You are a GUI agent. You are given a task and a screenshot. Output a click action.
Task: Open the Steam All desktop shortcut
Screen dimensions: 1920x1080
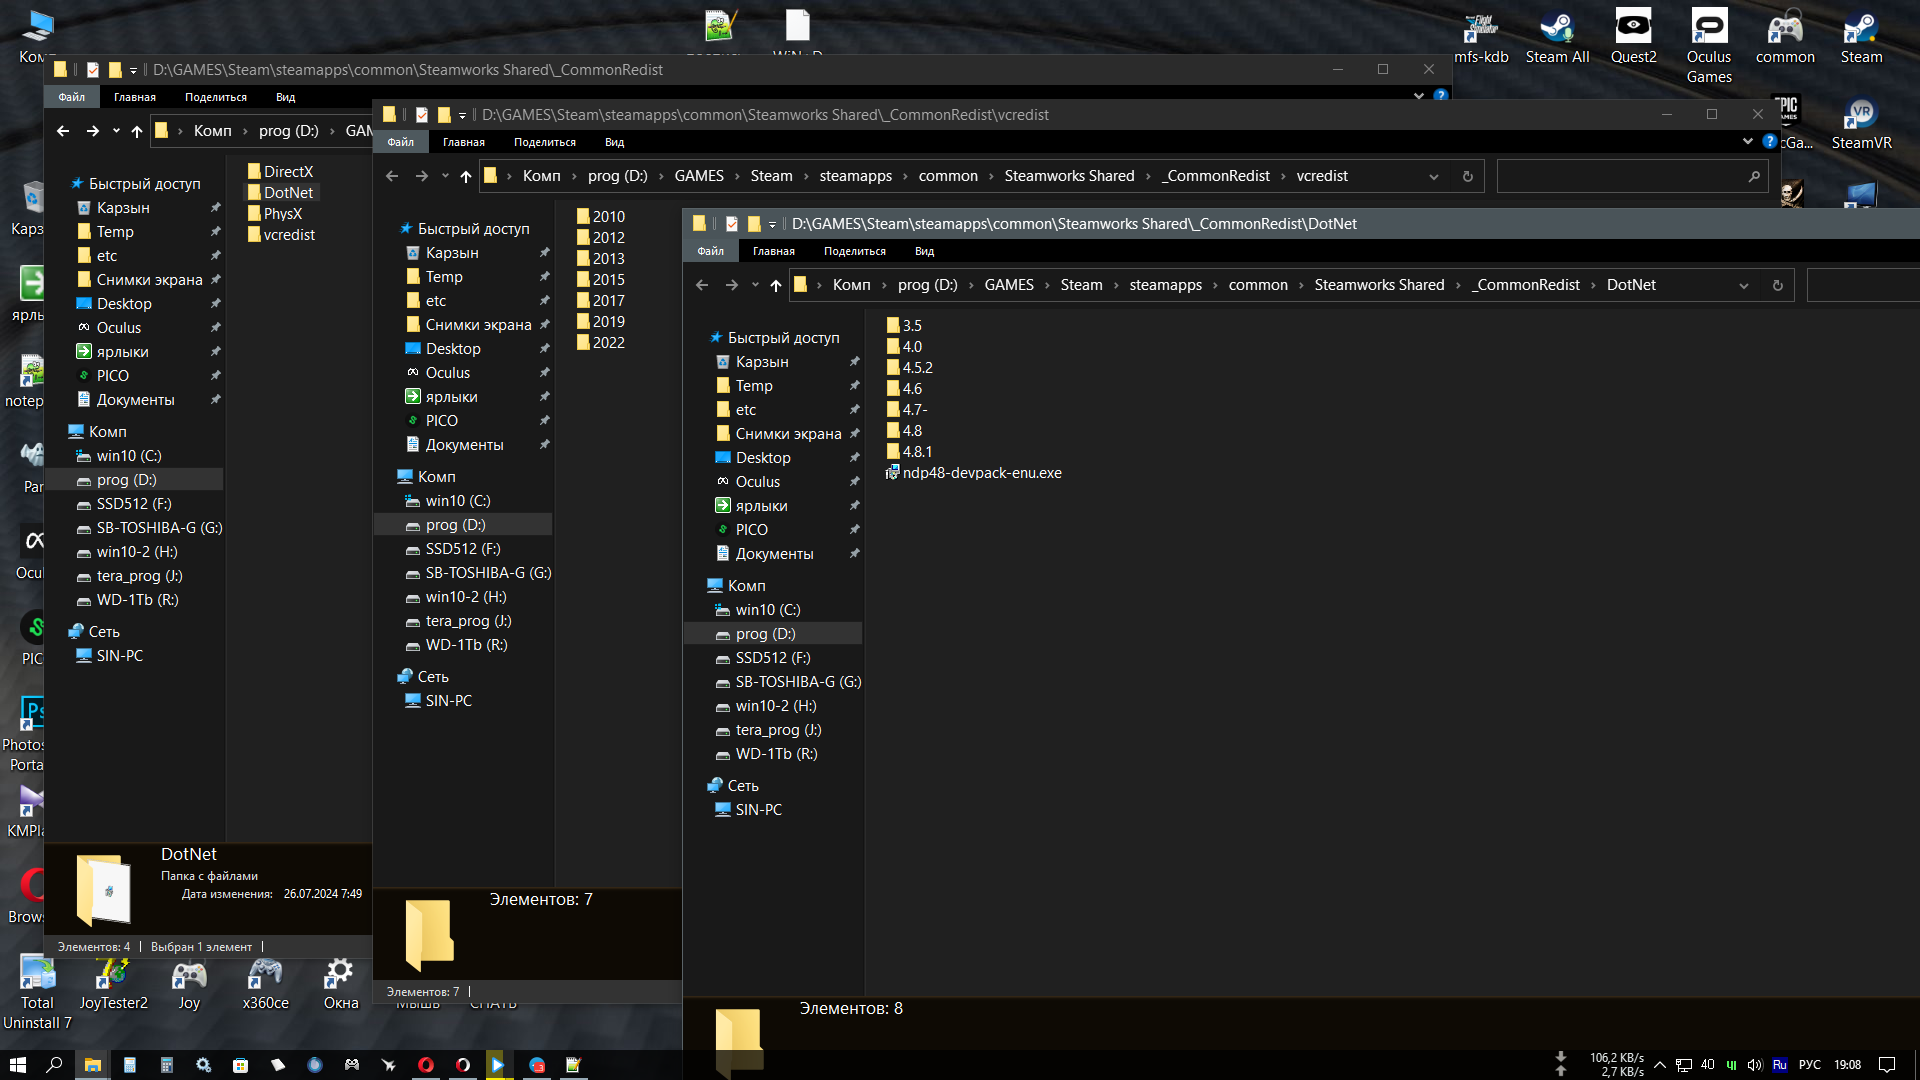(1557, 37)
